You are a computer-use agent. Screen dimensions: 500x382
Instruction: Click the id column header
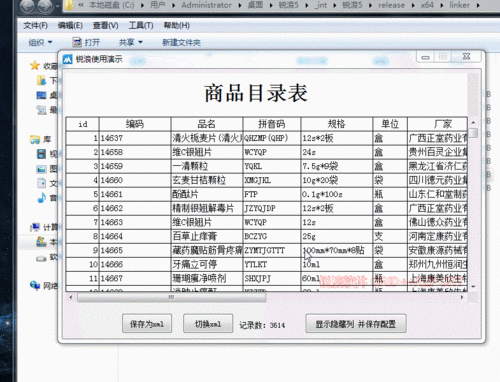(82, 124)
